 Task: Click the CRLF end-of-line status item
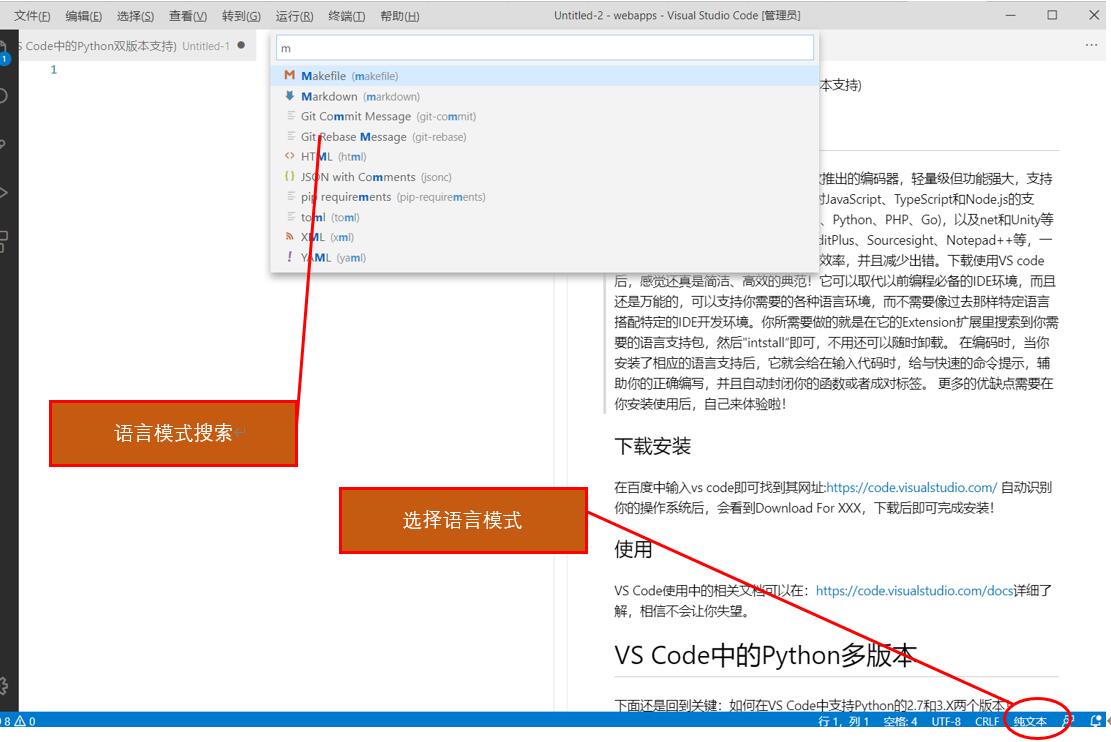(986, 721)
